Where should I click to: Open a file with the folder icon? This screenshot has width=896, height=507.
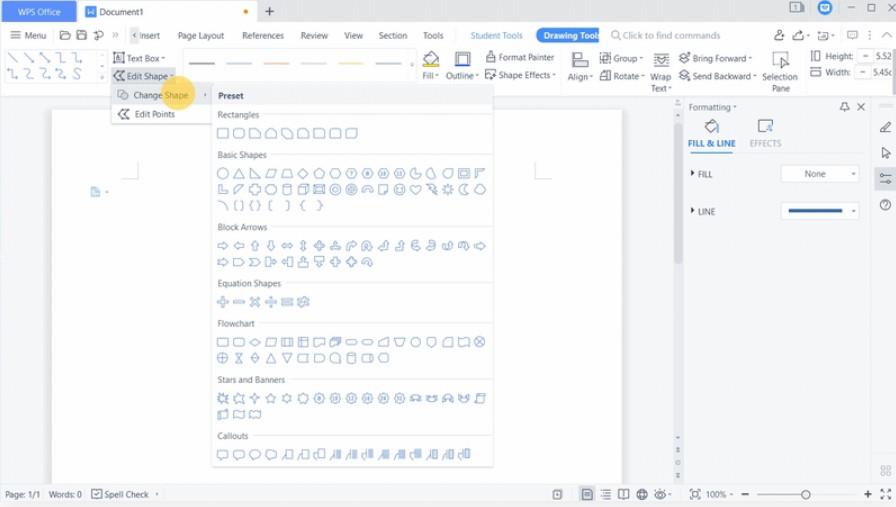[x=65, y=35]
